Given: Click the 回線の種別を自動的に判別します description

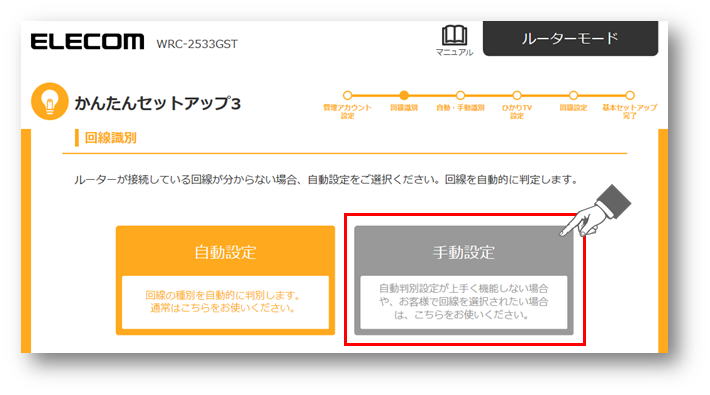Looking at the screenshot, I should [223, 302].
